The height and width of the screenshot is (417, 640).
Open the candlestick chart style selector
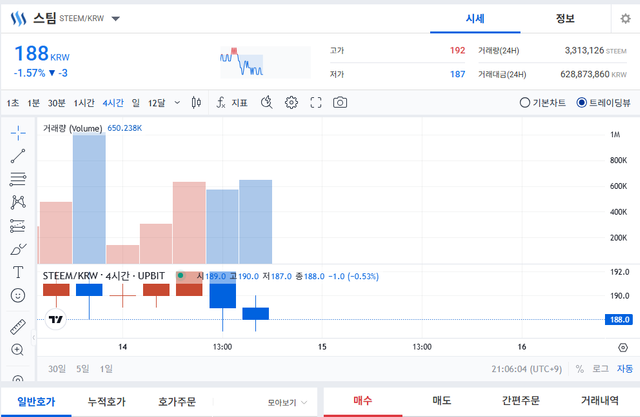(x=196, y=102)
